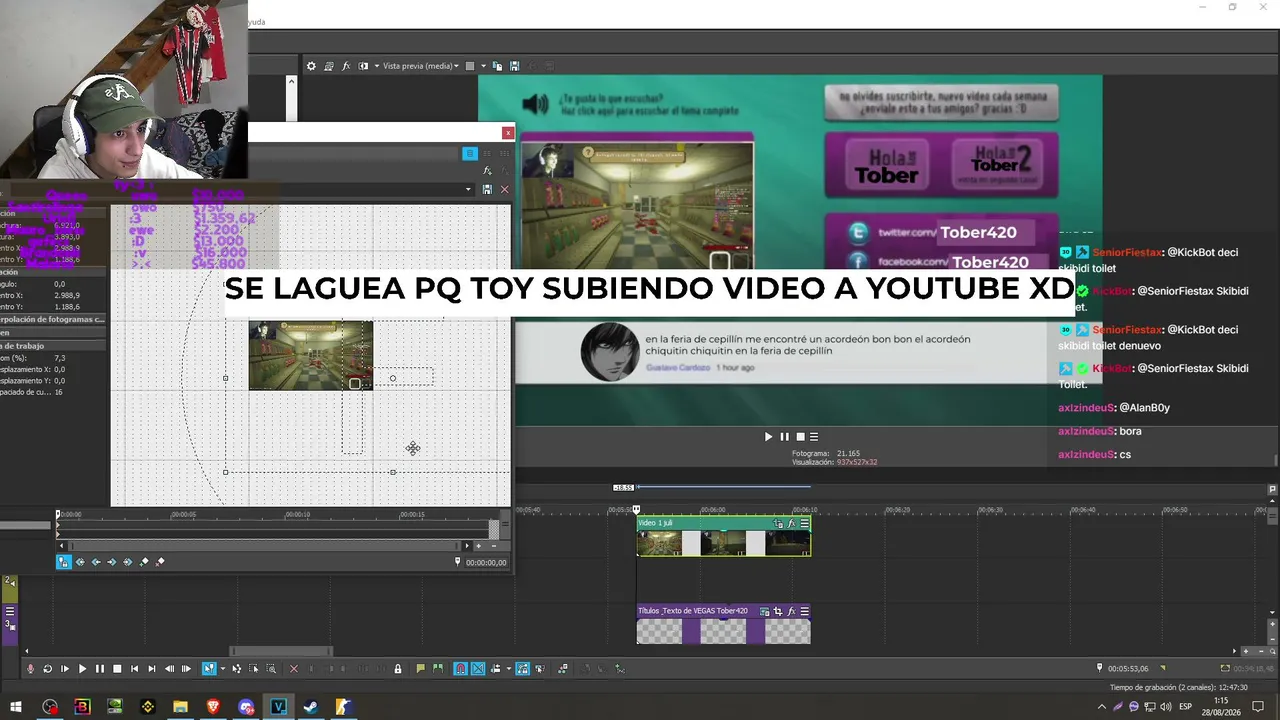Open the Video 1 juli clip menu button
Screen dimensions: 1280x720
pyautogui.click(x=804, y=523)
